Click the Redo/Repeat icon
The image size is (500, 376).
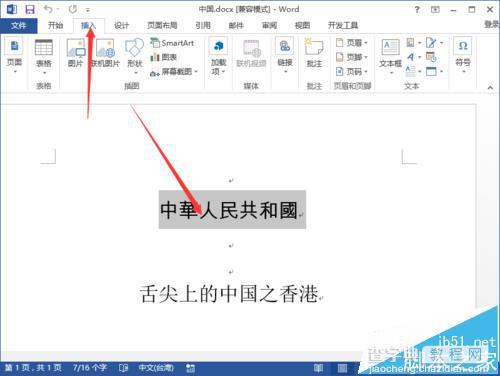point(73,9)
